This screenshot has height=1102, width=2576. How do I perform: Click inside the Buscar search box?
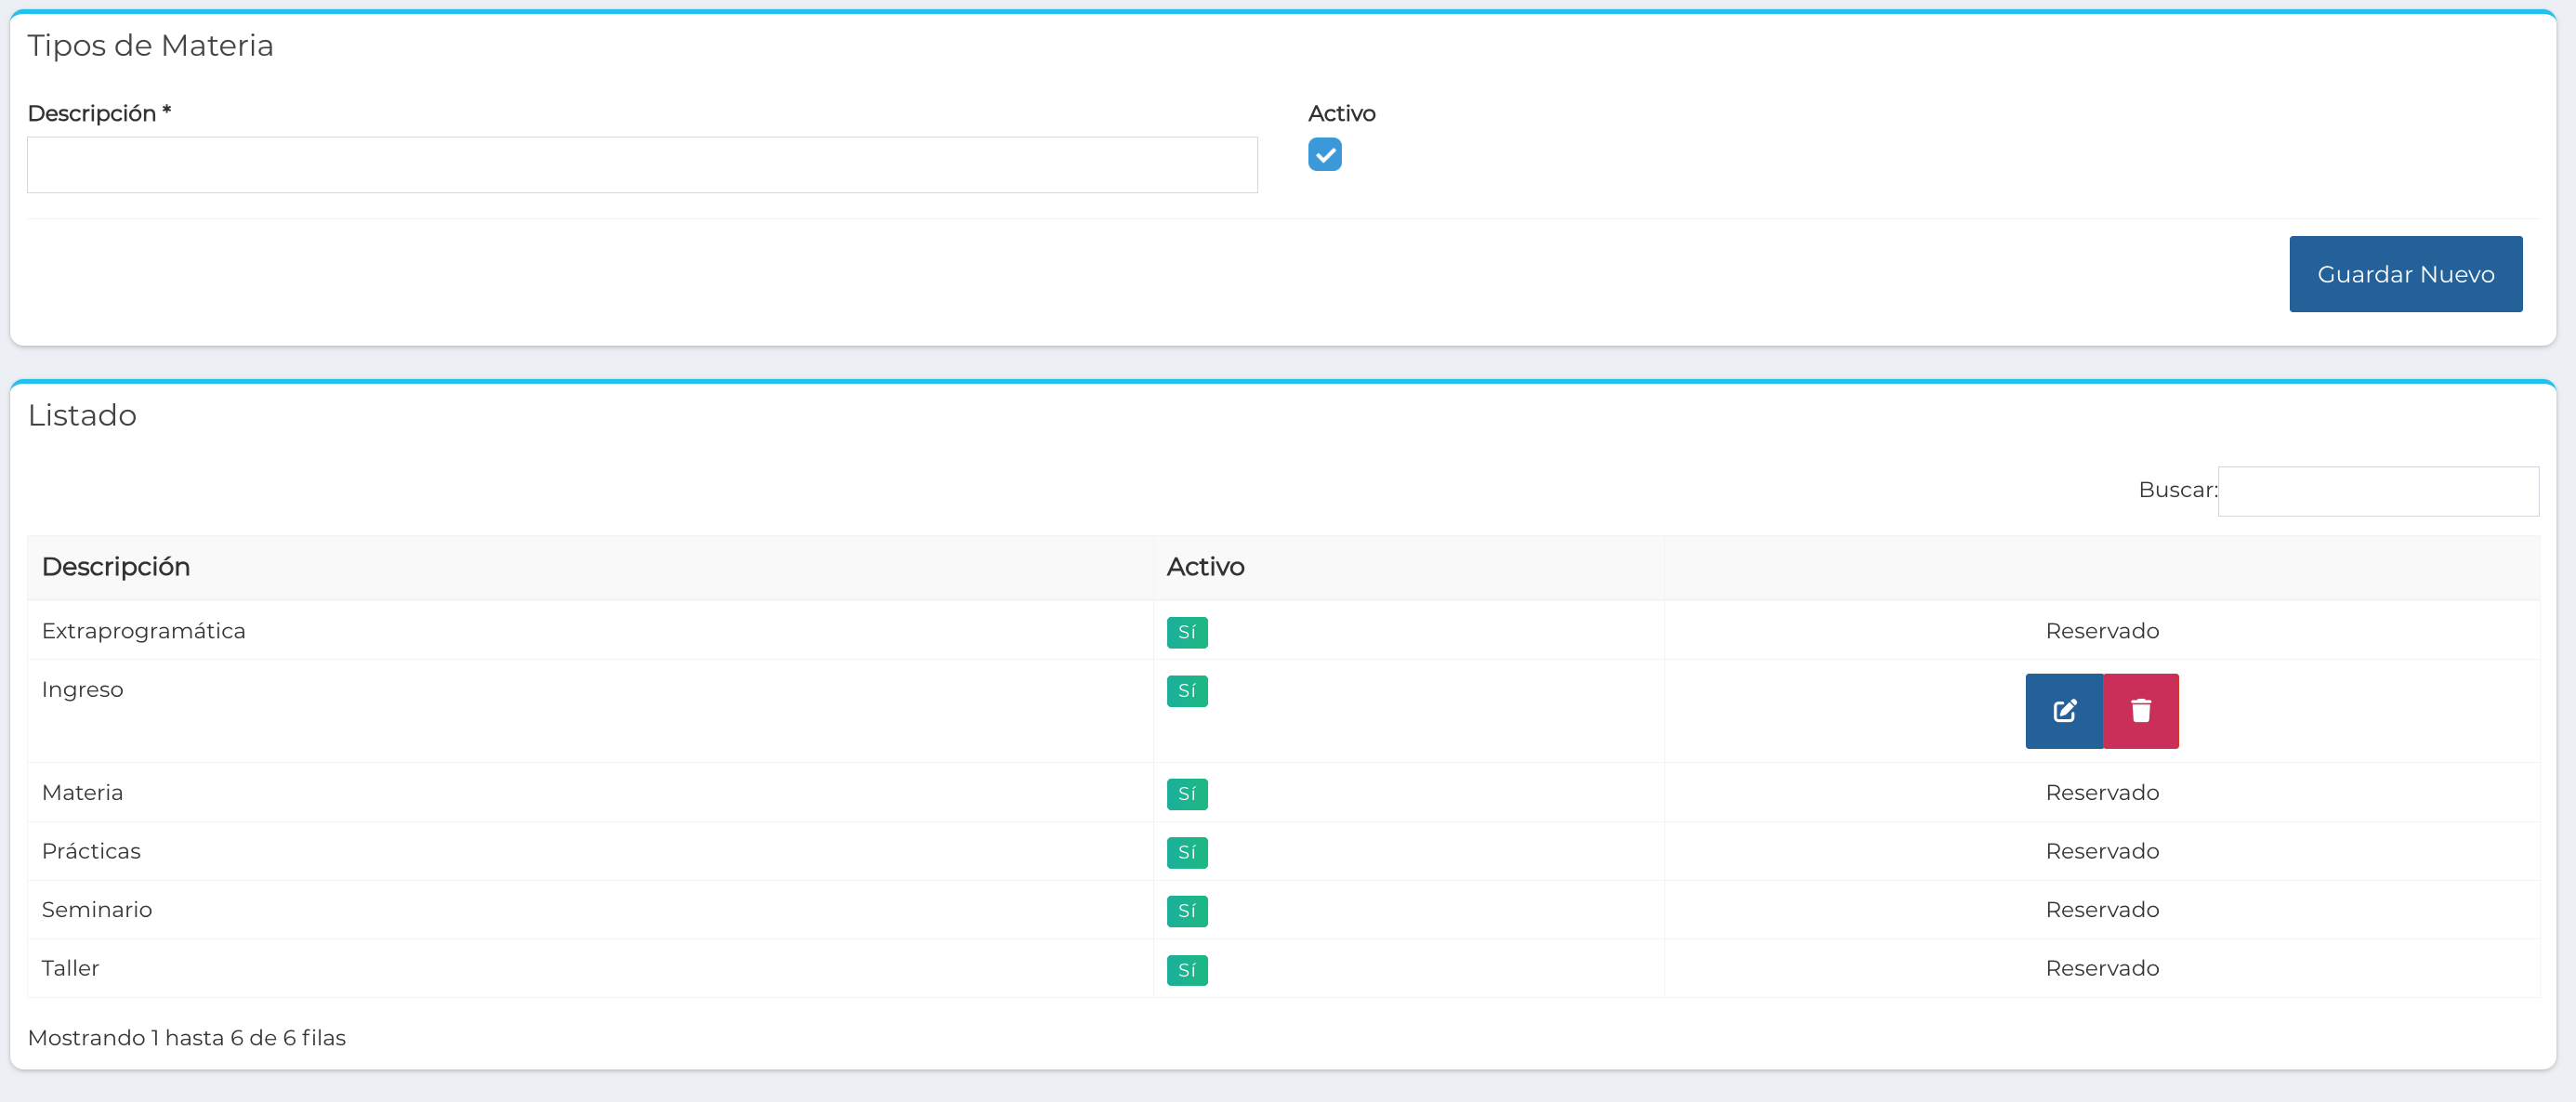(x=2377, y=491)
